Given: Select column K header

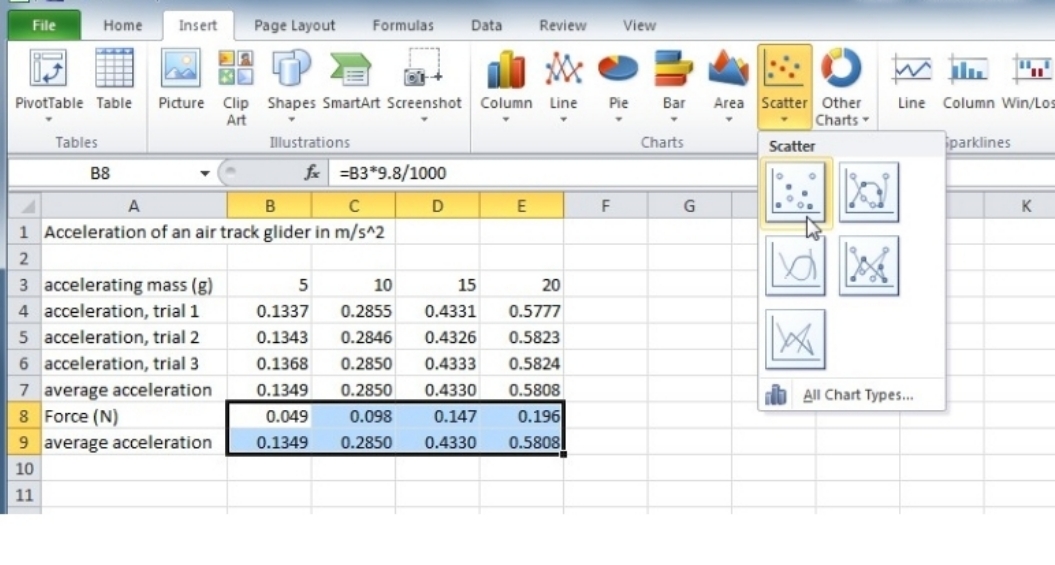Looking at the screenshot, I should (x=1026, y=206).
